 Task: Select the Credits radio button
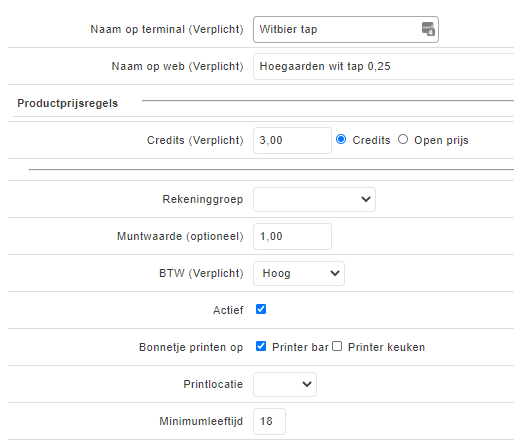[x=341, y=139]
